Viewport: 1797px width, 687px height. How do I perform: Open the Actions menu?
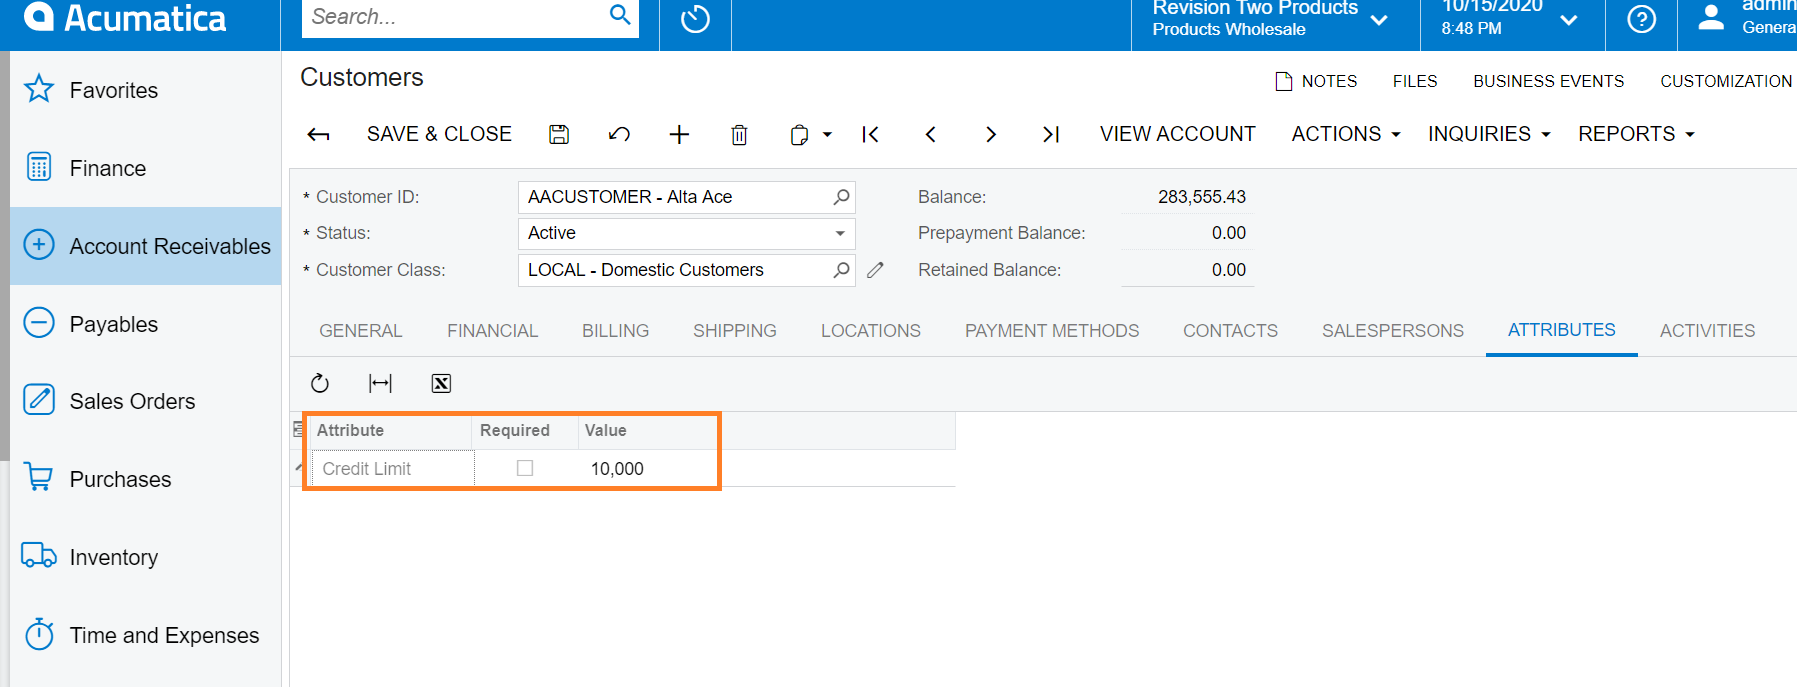(x=1346, y=134)
